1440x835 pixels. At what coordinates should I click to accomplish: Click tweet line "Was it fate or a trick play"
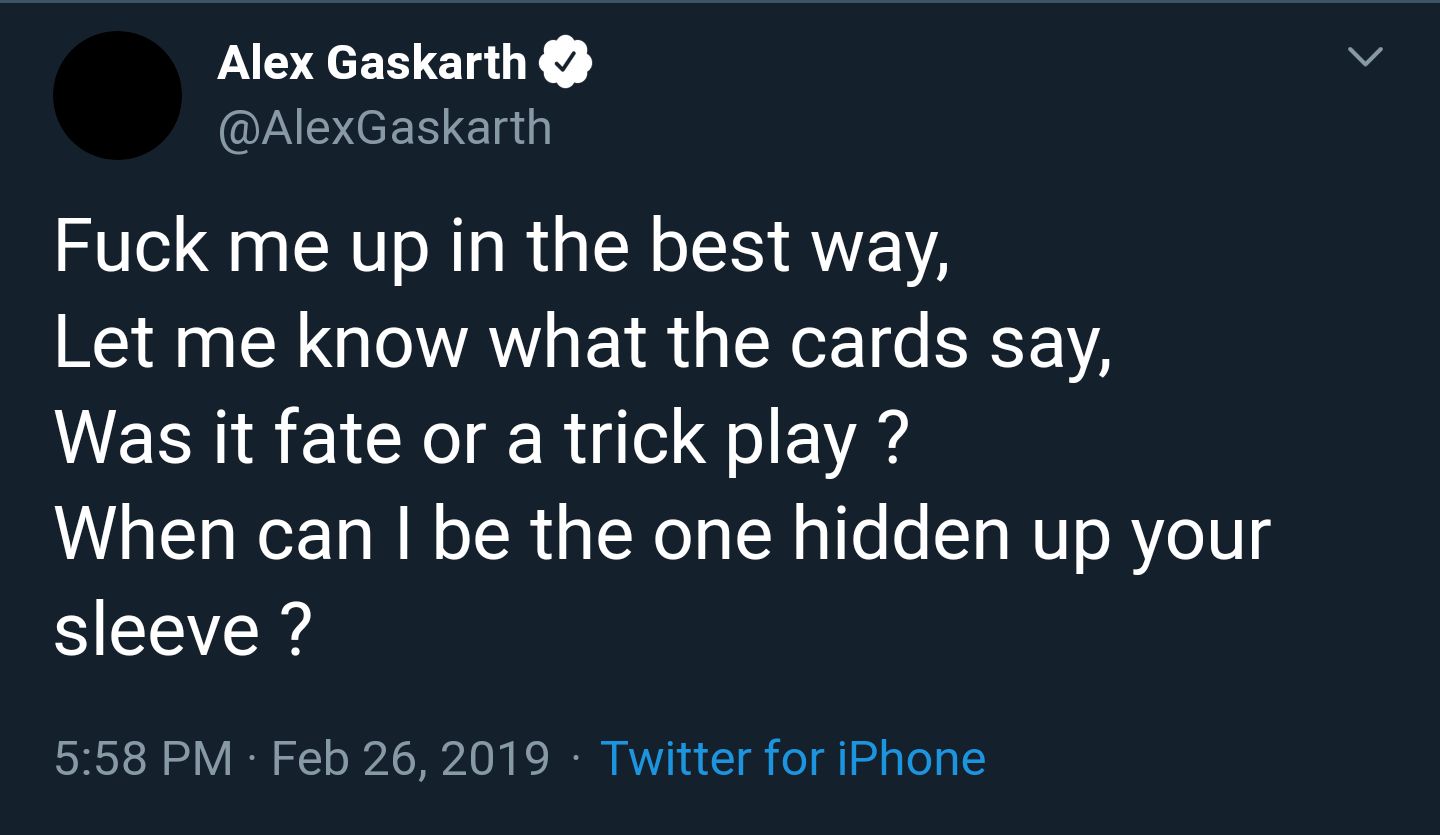(481, 439)
